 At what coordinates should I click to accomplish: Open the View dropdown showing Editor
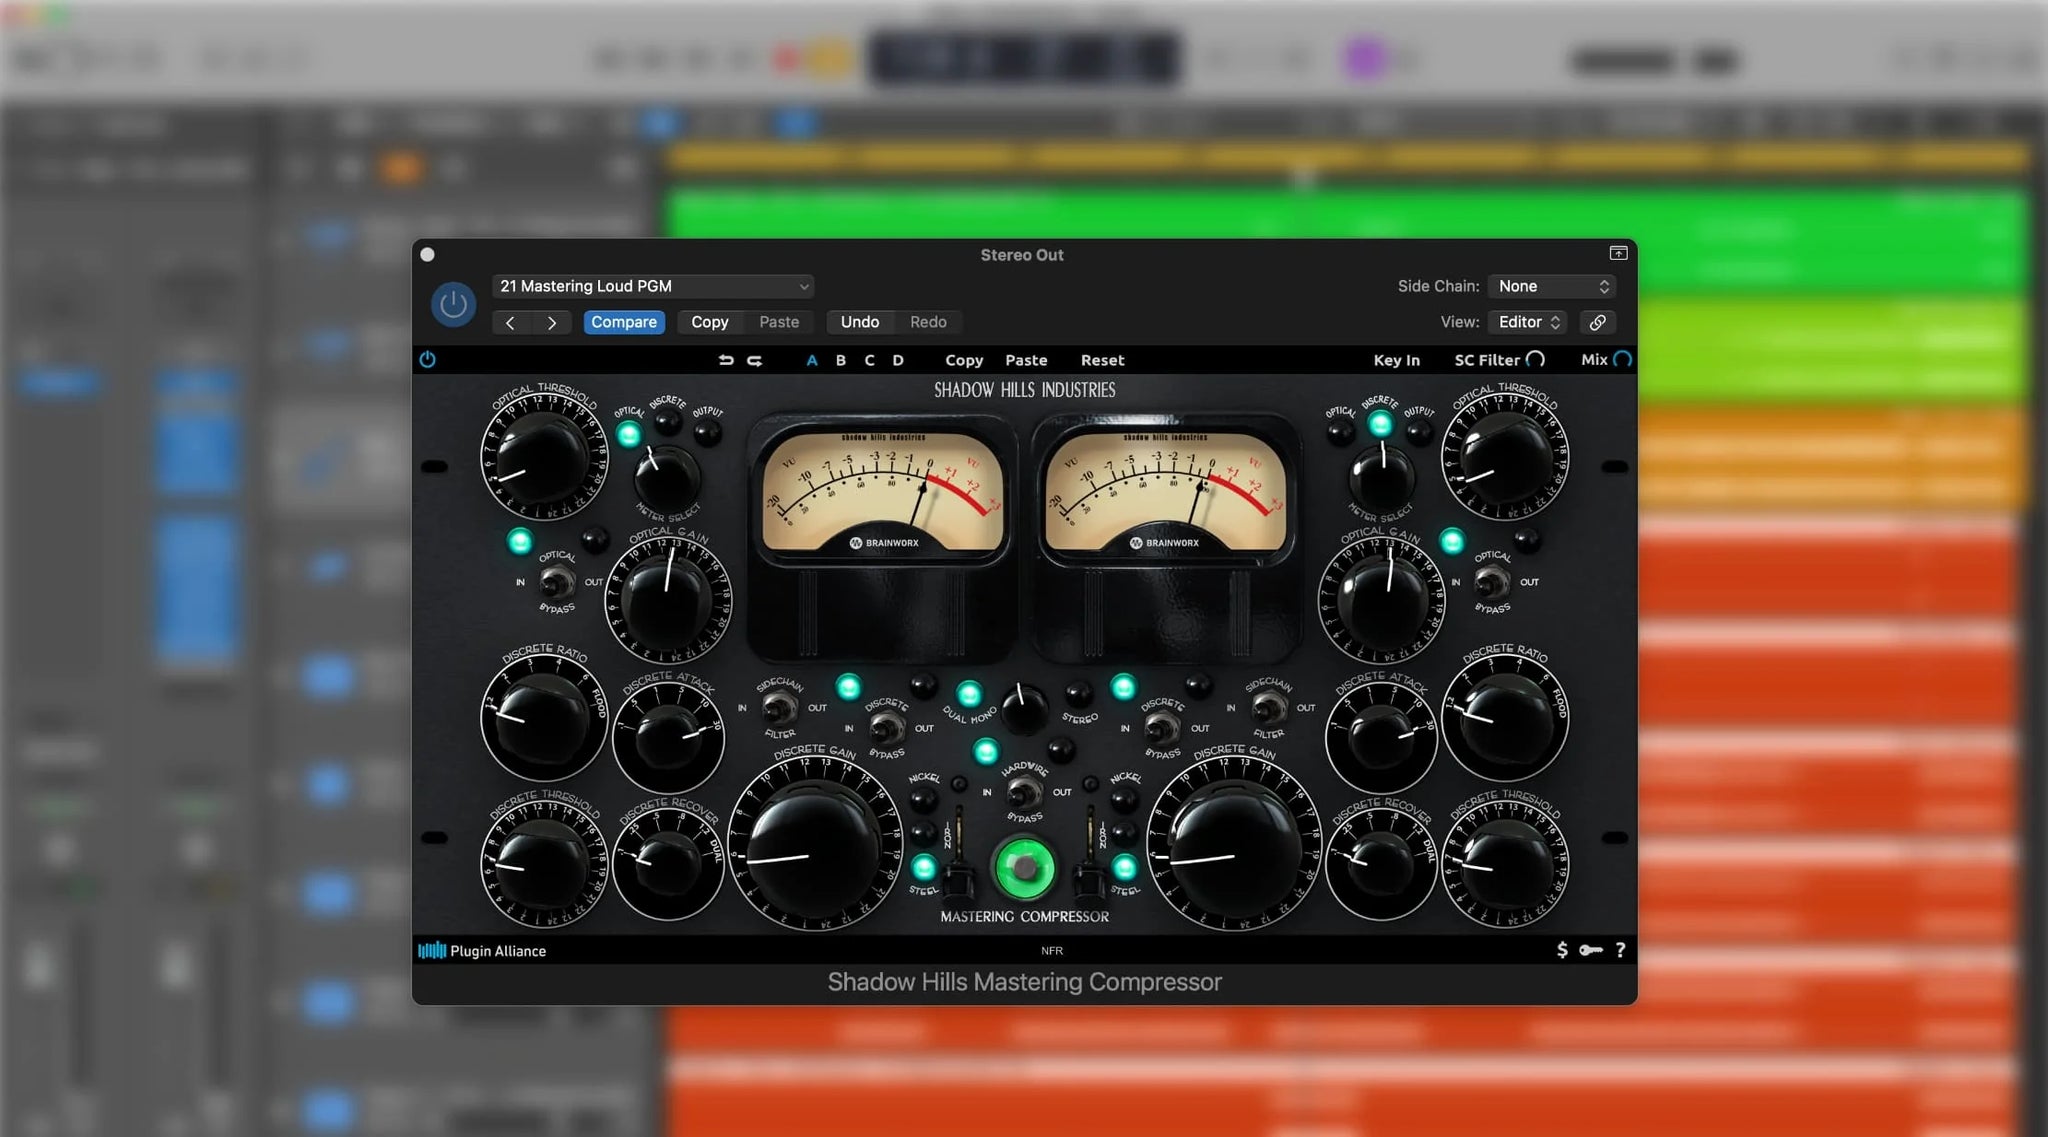click(x=1526, y=322)
